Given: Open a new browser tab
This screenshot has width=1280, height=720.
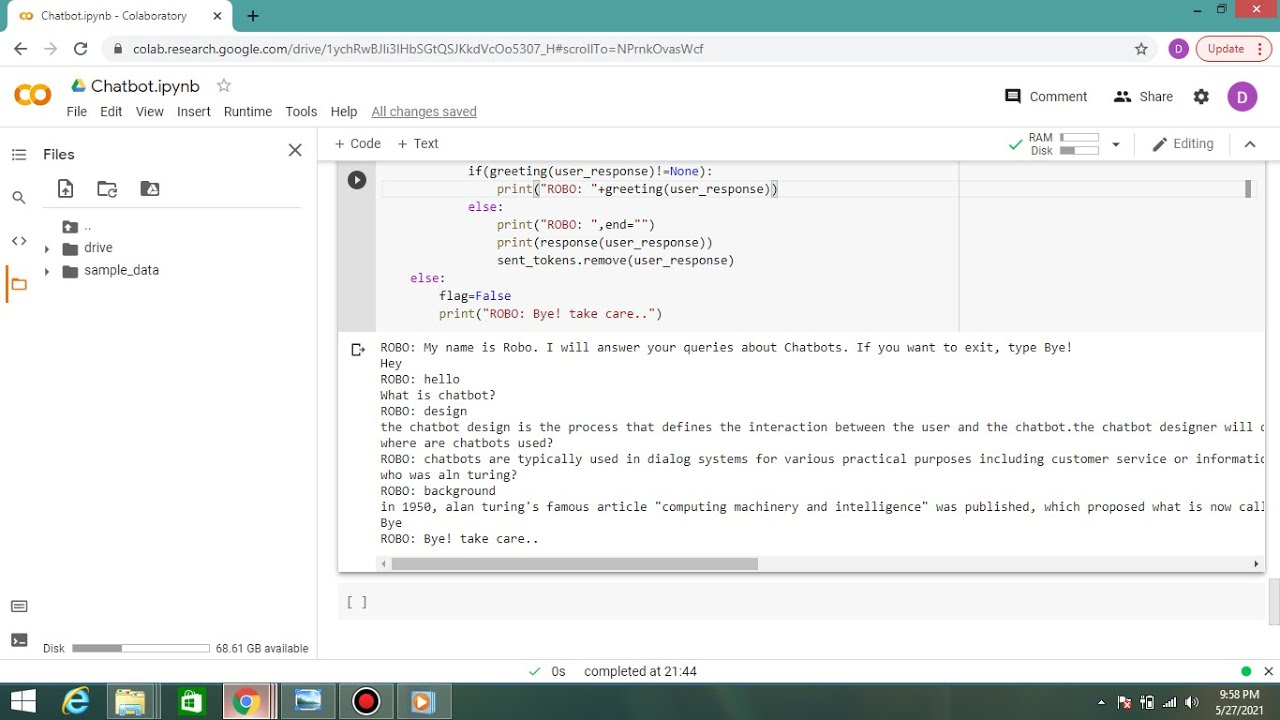Looking at the screenshot, I should [x=253, y=16].
